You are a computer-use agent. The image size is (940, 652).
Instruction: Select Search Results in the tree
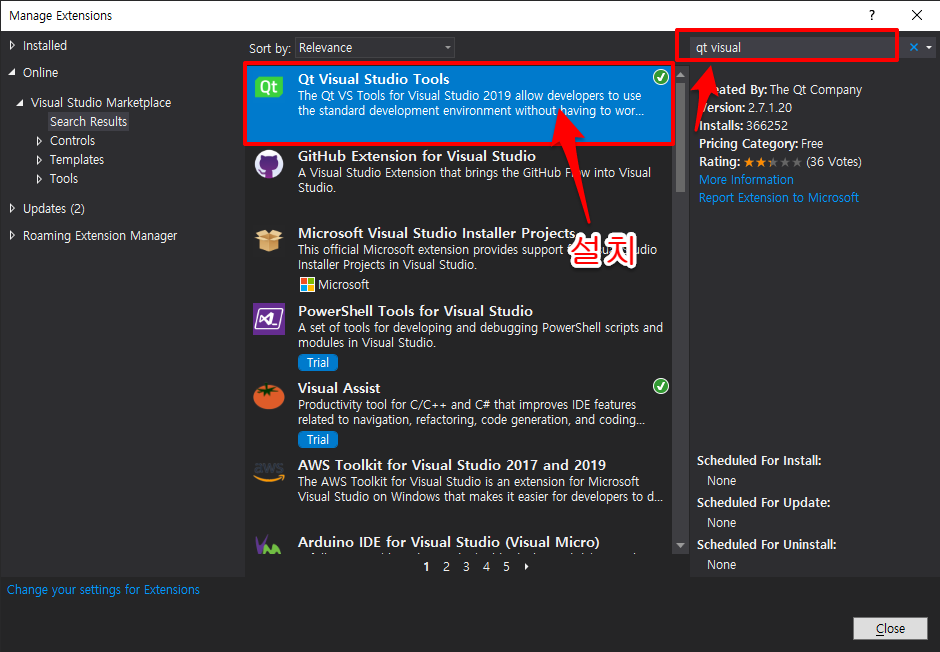tap(88, 122)
